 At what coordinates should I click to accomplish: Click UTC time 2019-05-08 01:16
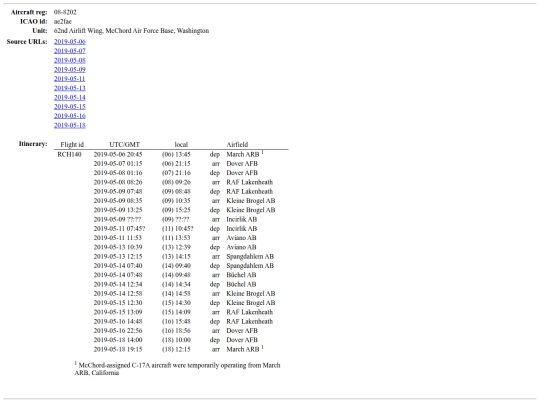point(118,173)
